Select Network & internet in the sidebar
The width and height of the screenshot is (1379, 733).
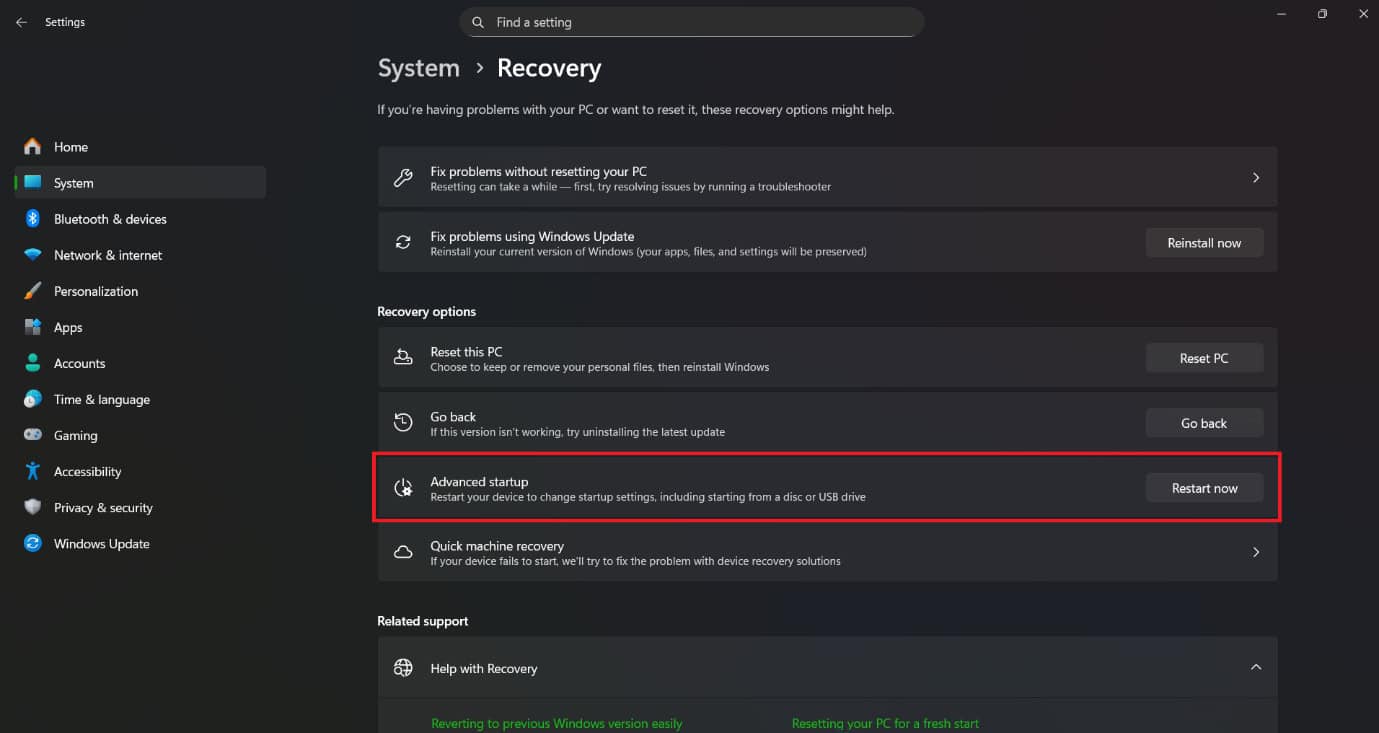click(x=108, y=255)
